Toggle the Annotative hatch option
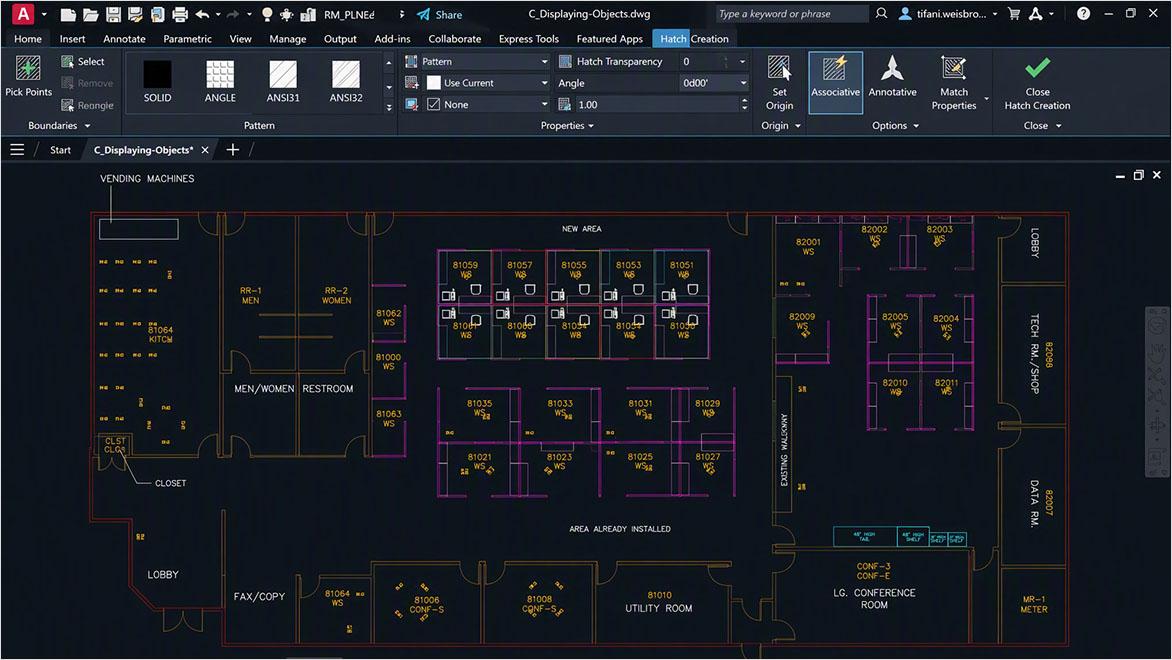This screenshot has height=660, width=1172. pyautogui.click(x=892, y=76)
